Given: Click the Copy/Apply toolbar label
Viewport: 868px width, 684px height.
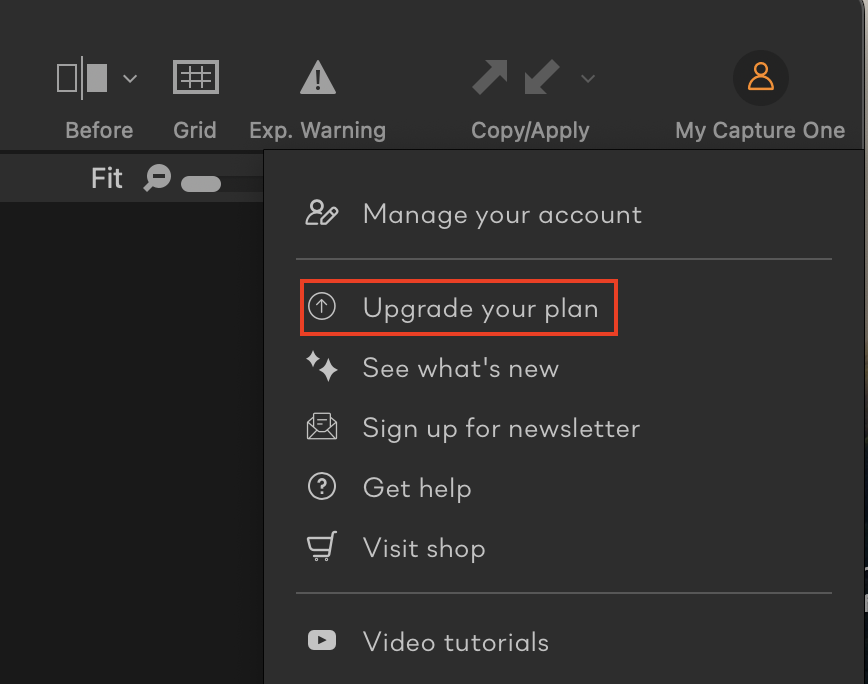Looking at the screenshot, I should click(530, 131).
